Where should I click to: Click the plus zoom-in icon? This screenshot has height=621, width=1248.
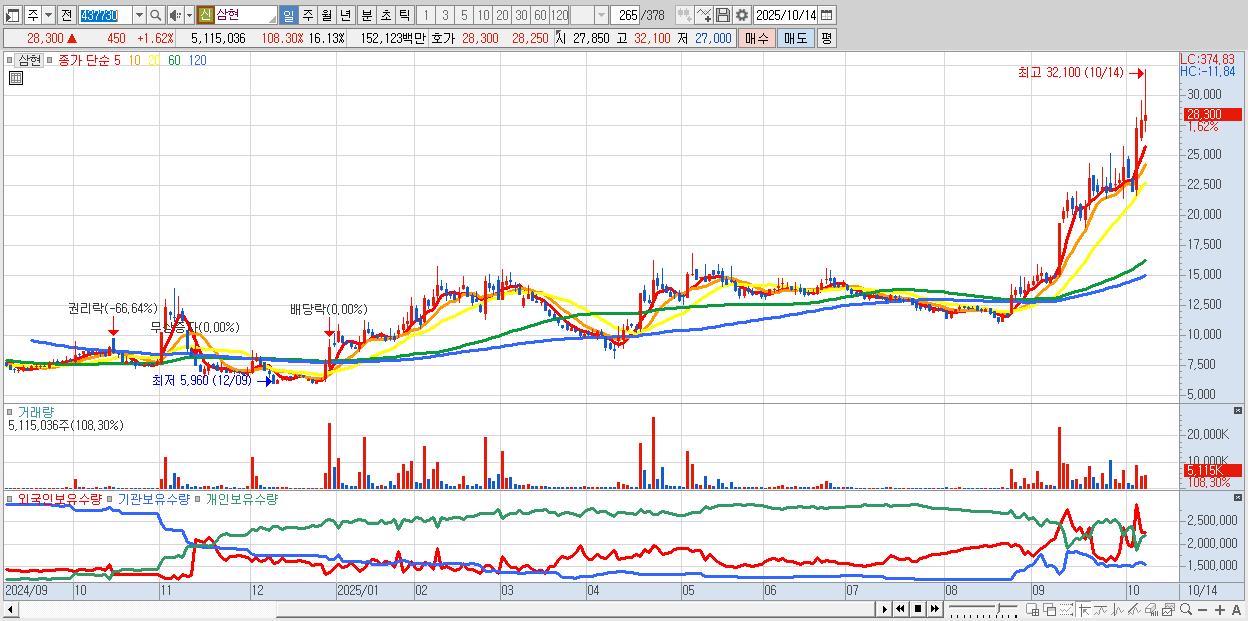[x=1219, y=610]
